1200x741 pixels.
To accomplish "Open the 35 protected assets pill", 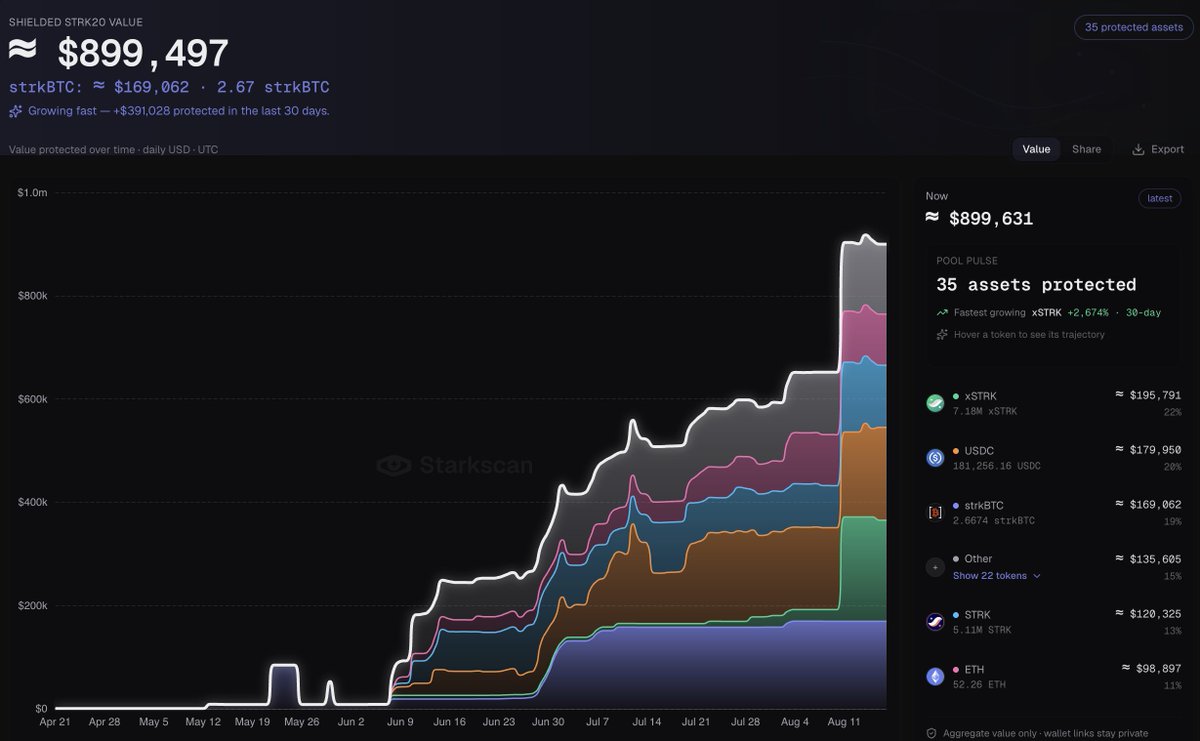I will coord(1133,27).
